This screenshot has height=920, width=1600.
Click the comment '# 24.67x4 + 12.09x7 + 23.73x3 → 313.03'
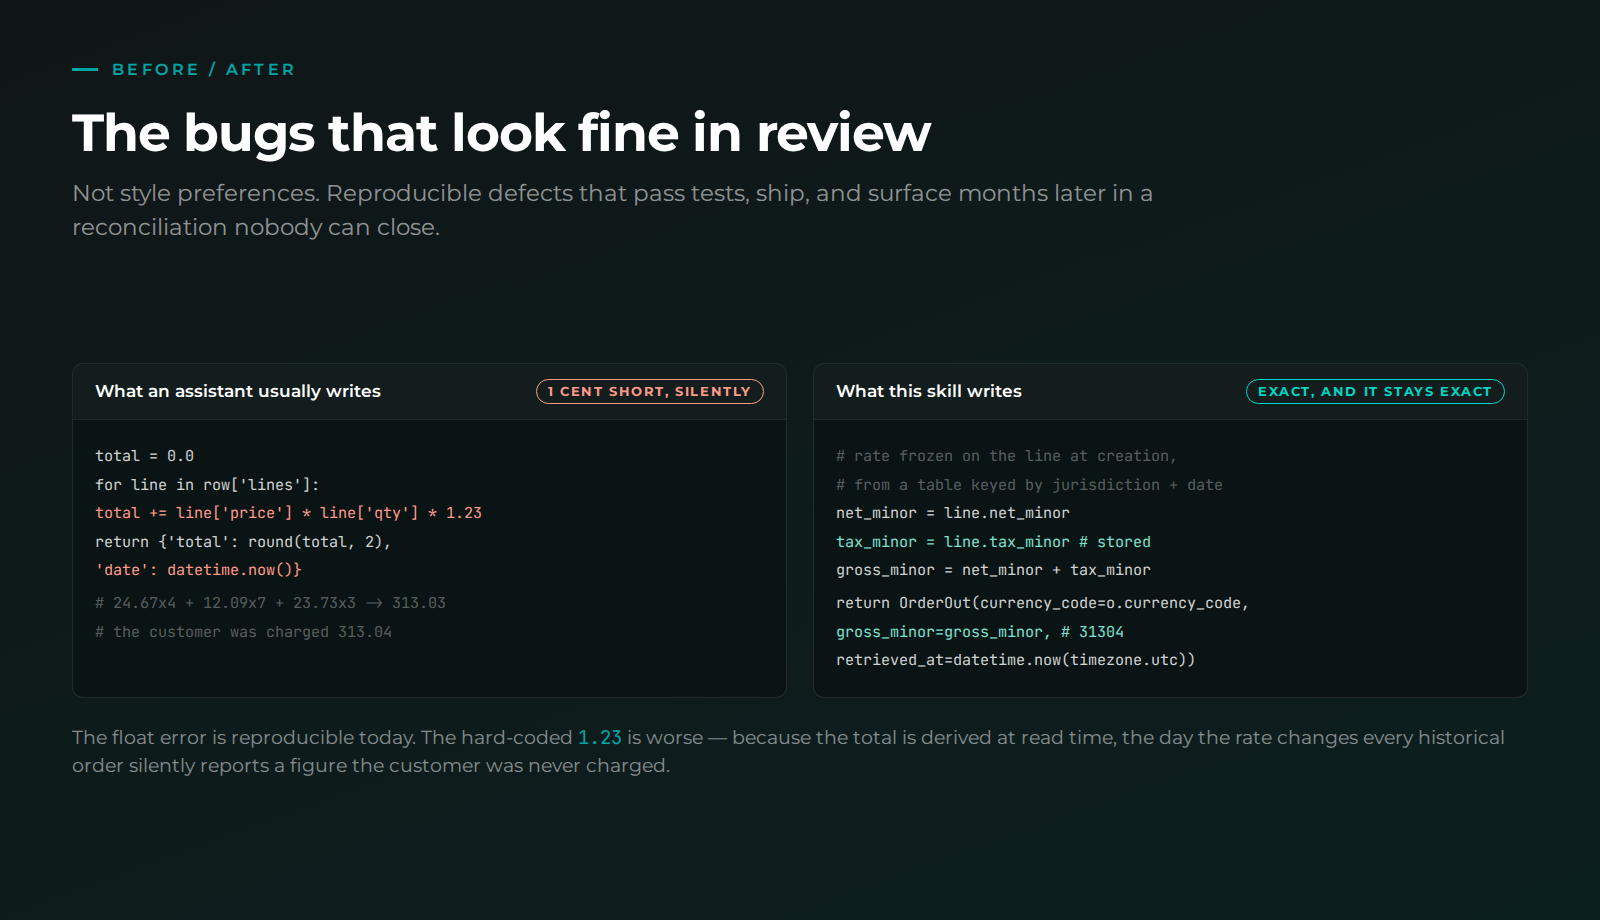[x=270, y=603]
